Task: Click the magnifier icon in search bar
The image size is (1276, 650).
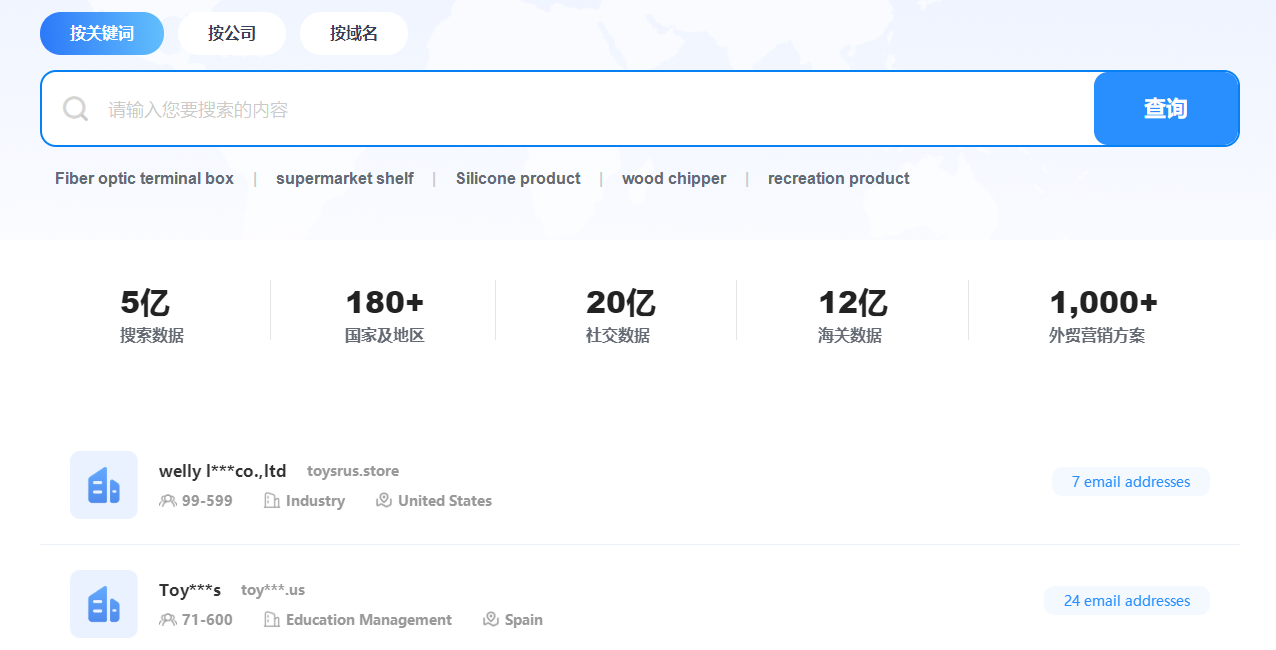Action: coord(76,108)
